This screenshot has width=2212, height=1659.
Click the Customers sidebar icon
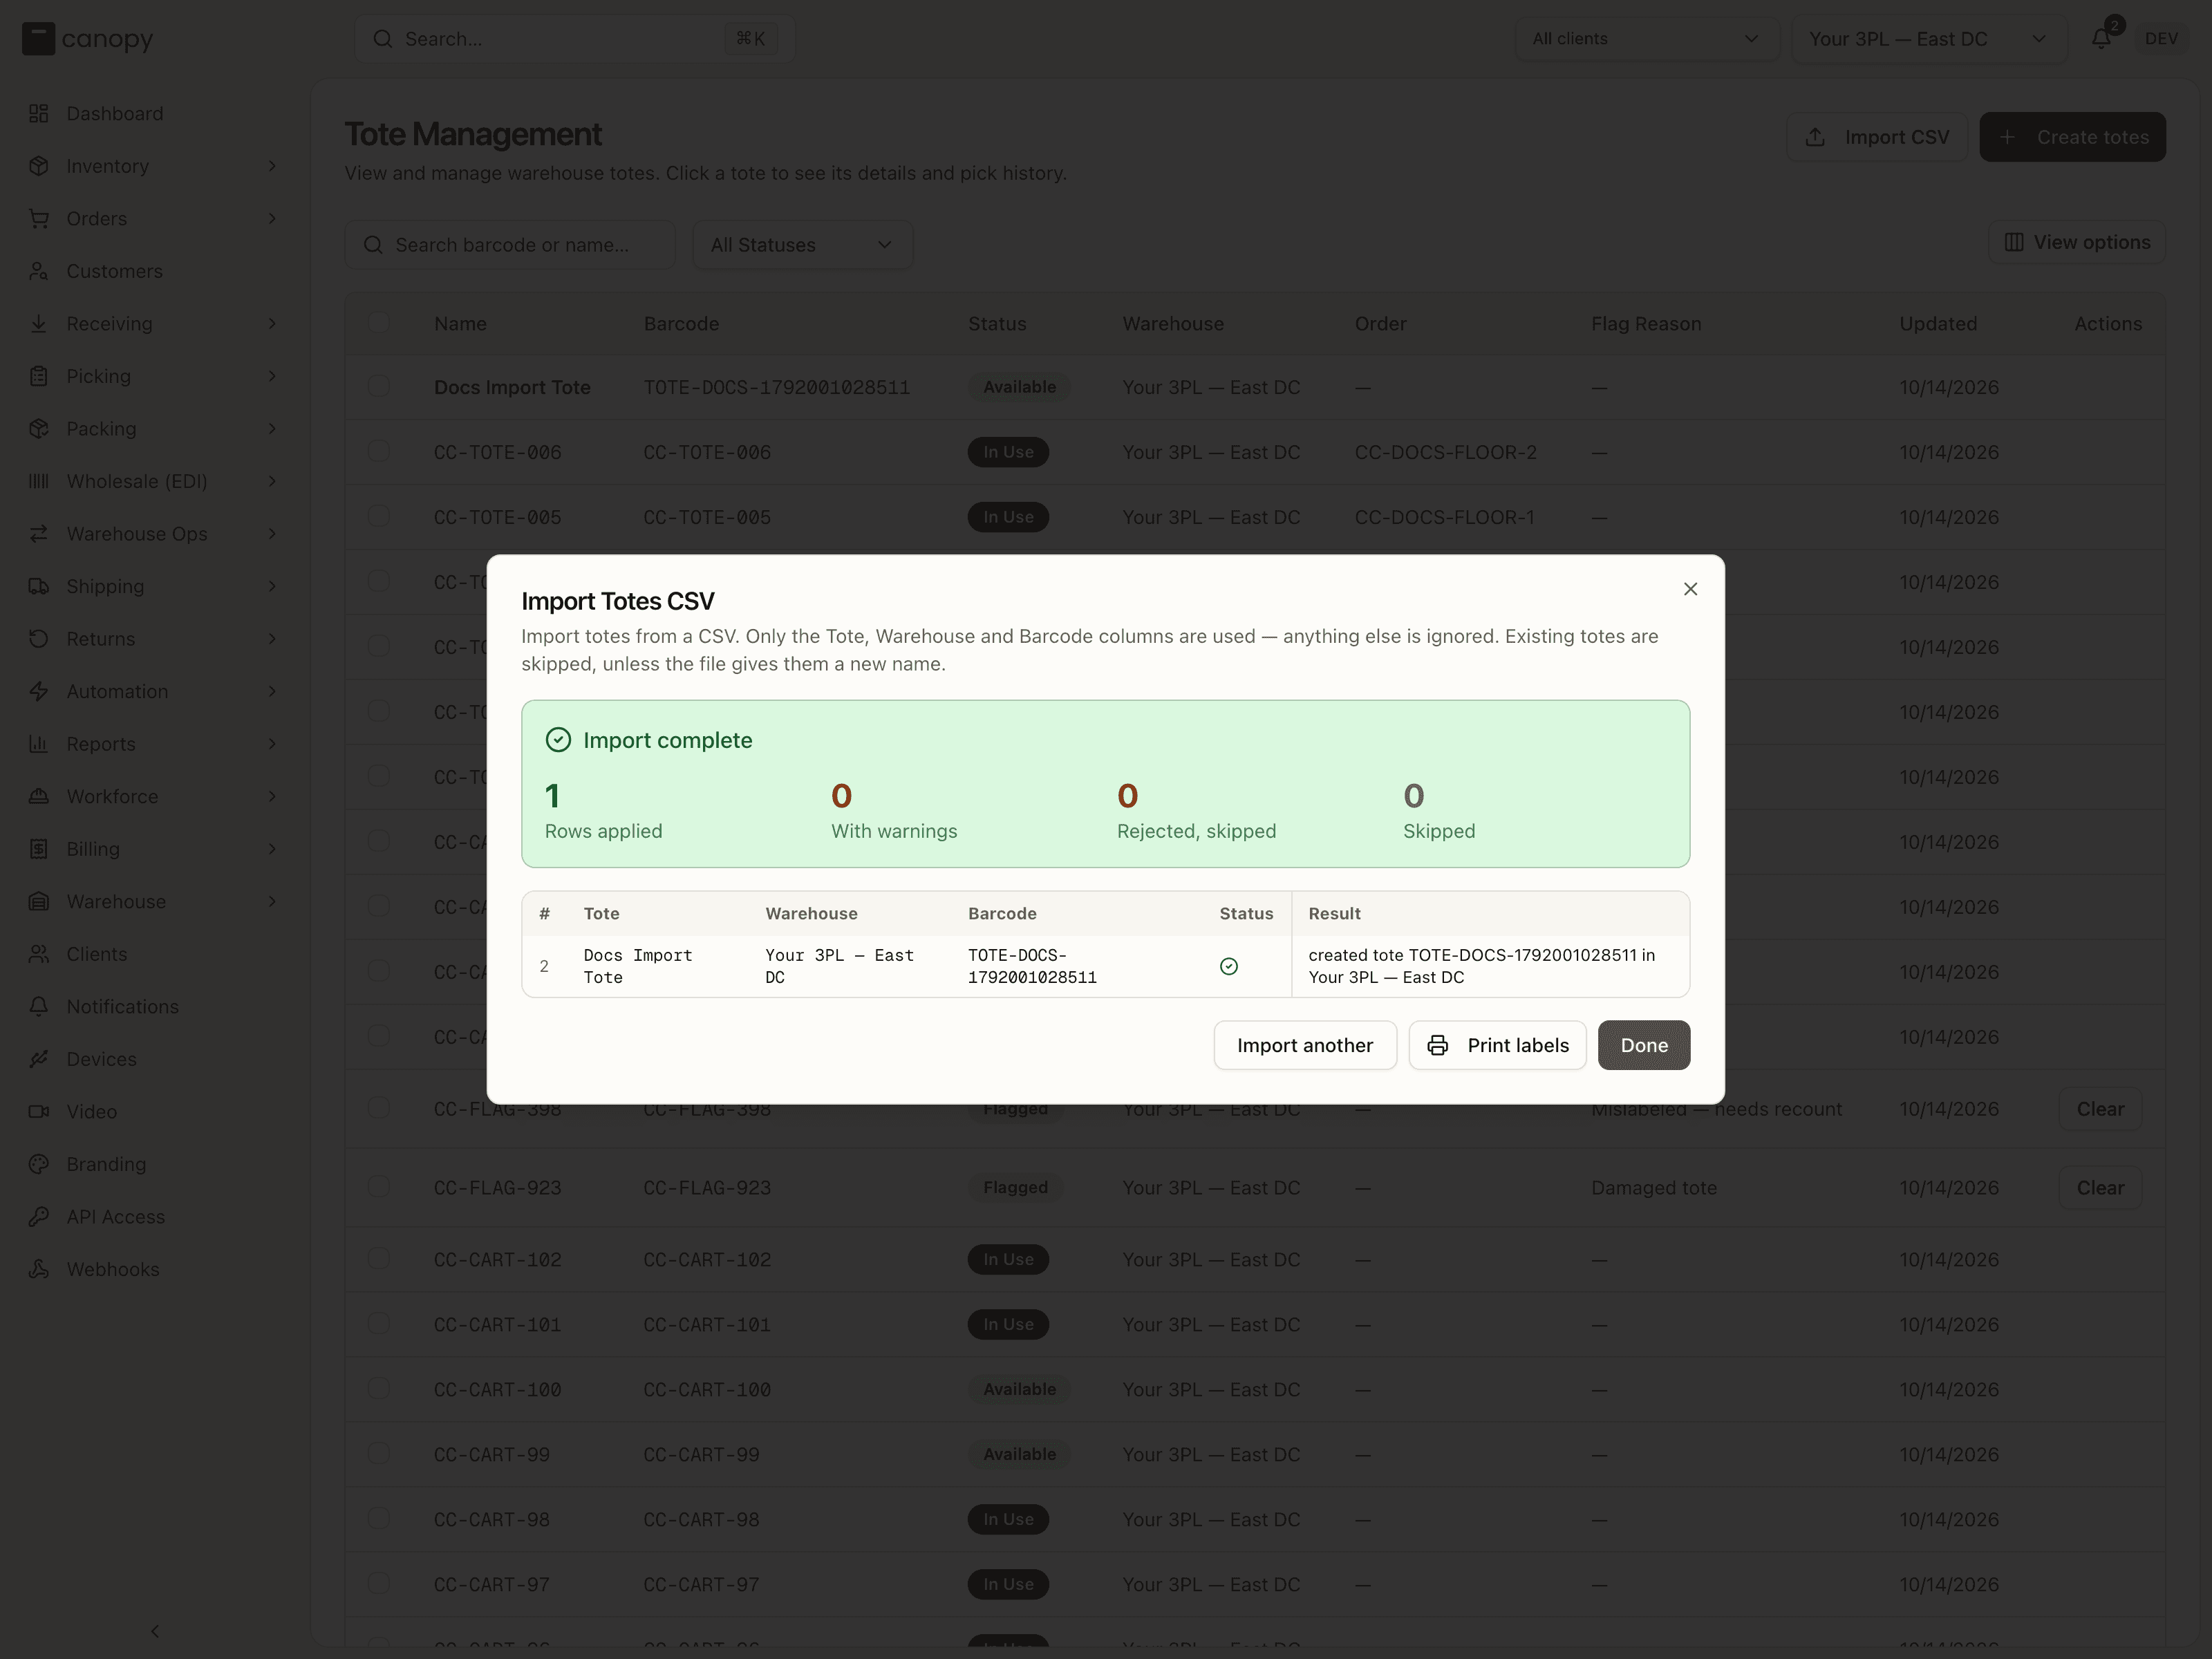click(x=39, y=271)
